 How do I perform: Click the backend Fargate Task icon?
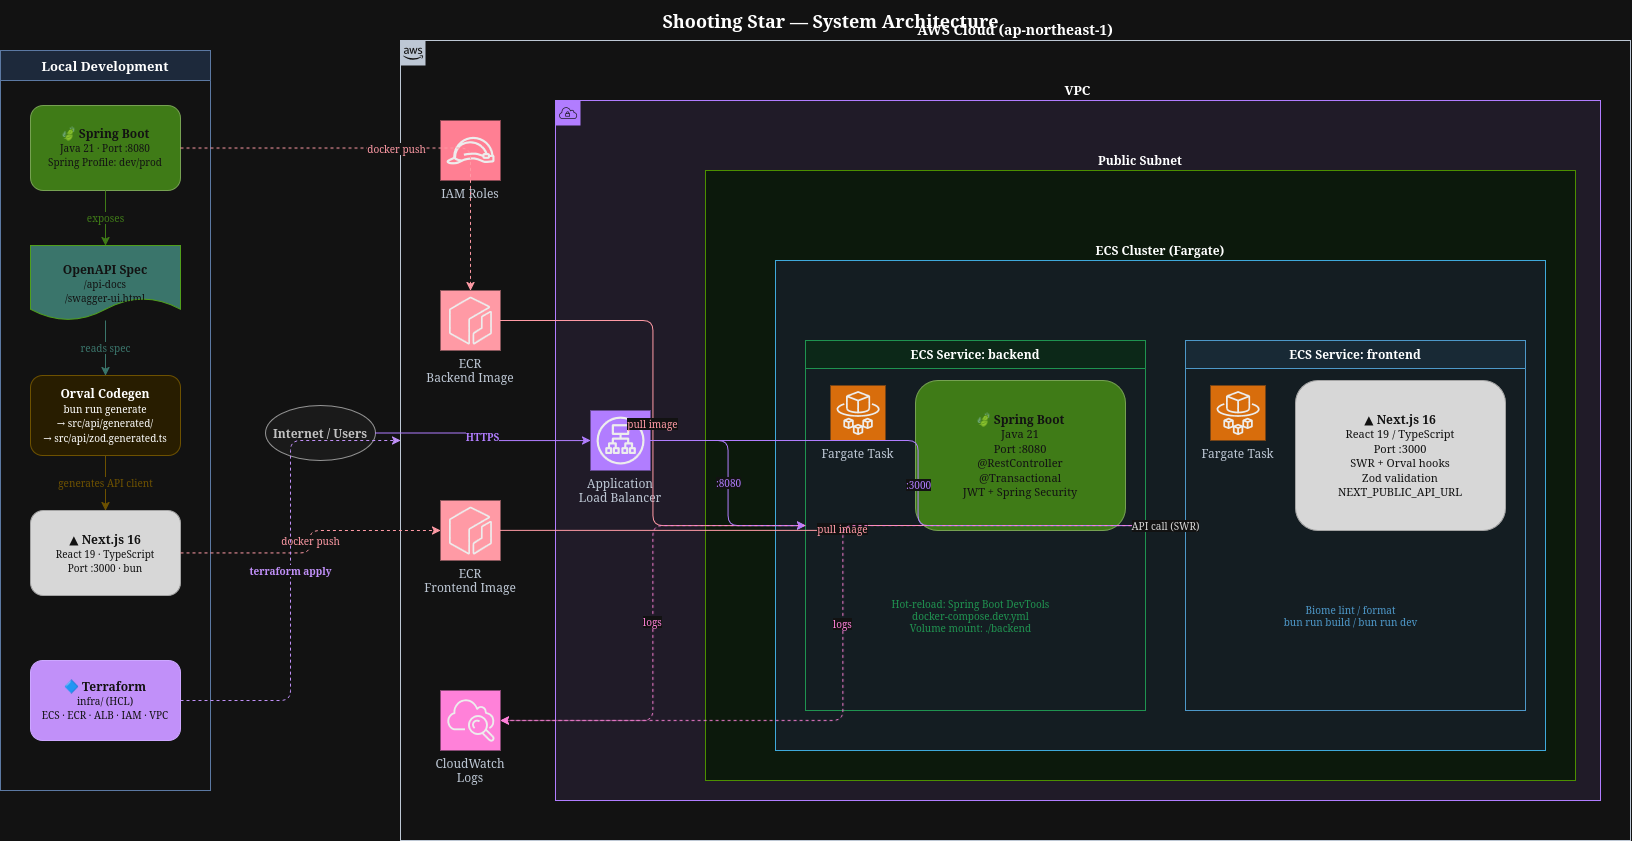pos(858,413)
